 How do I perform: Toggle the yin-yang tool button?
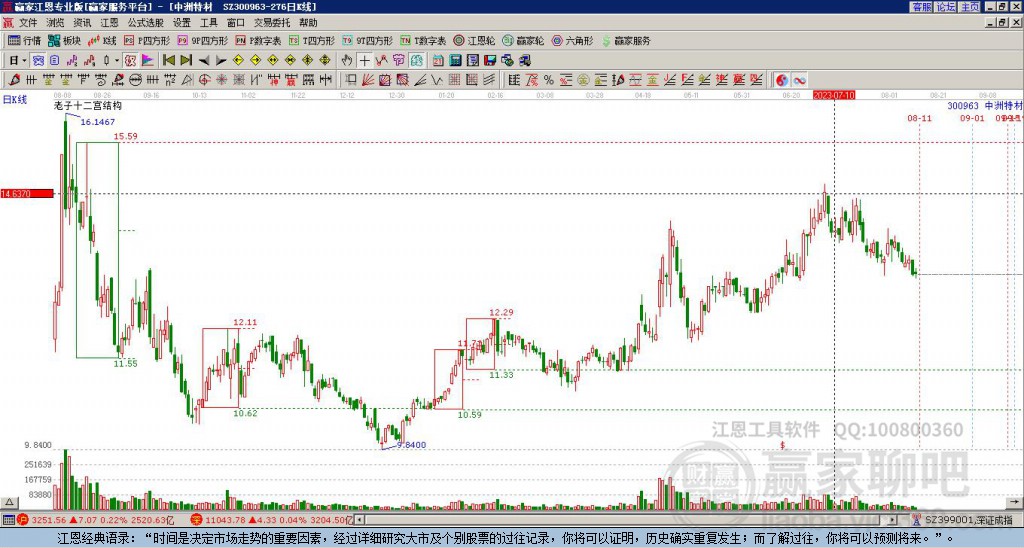[782, 80]
